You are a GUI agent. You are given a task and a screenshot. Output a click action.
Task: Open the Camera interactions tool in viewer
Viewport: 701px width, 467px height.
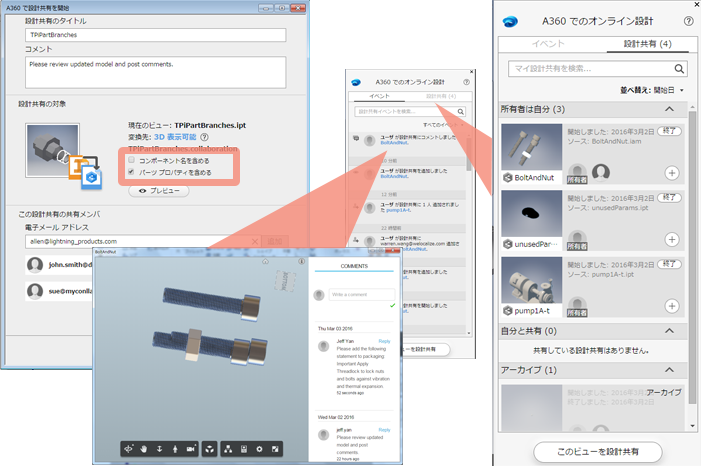click(x=190, y=449)
